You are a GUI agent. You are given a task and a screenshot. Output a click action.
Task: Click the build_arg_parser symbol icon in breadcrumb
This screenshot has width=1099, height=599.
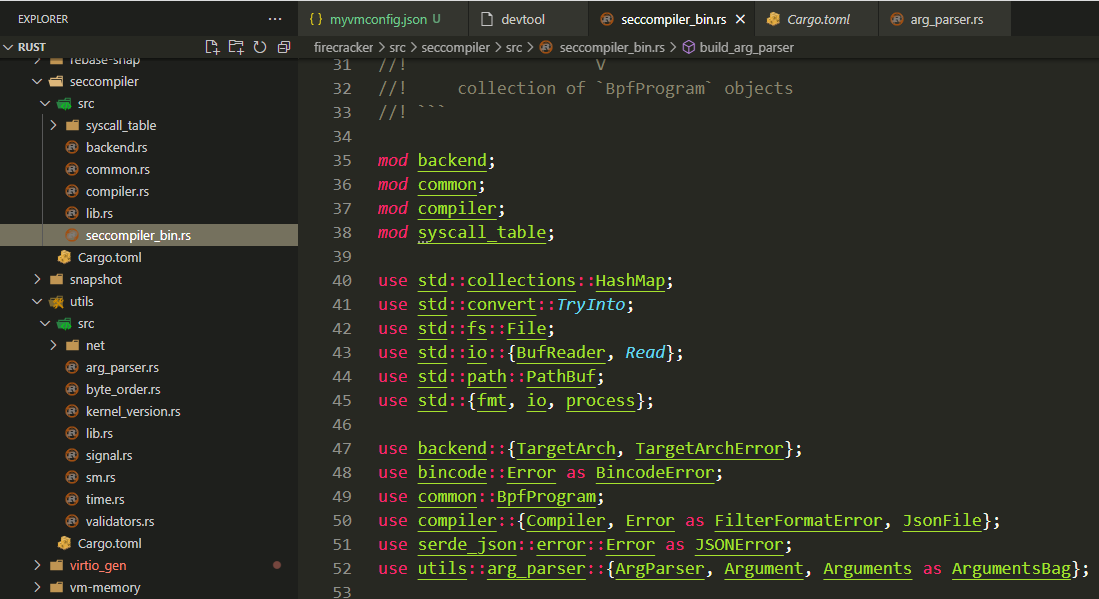coord(690,46)
